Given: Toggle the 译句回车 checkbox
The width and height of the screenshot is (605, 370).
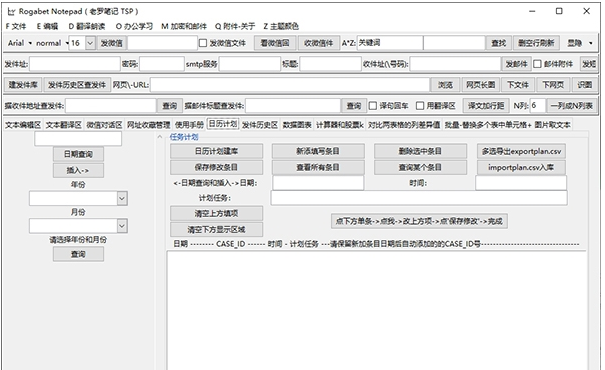Looking at the screenshot, I should pos(373,105).
